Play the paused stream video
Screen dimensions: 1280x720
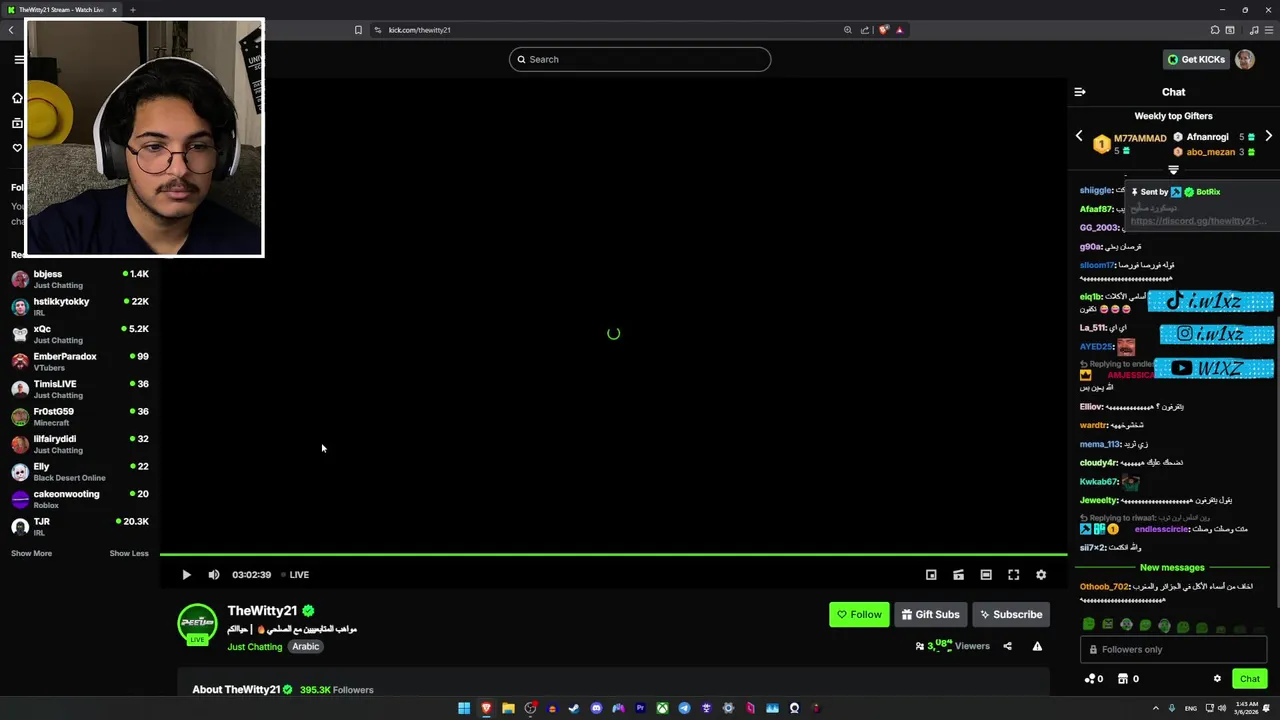tap(186, 575)
